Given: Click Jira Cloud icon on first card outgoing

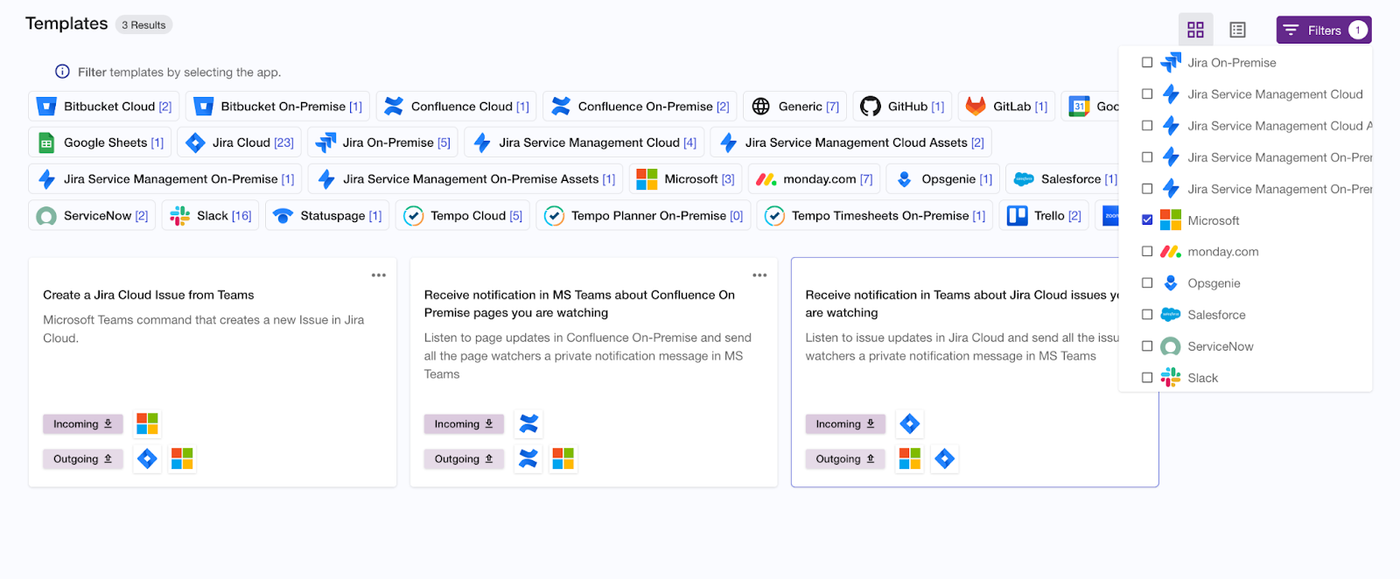Looking at the screenshot, I should coord(147,459).
